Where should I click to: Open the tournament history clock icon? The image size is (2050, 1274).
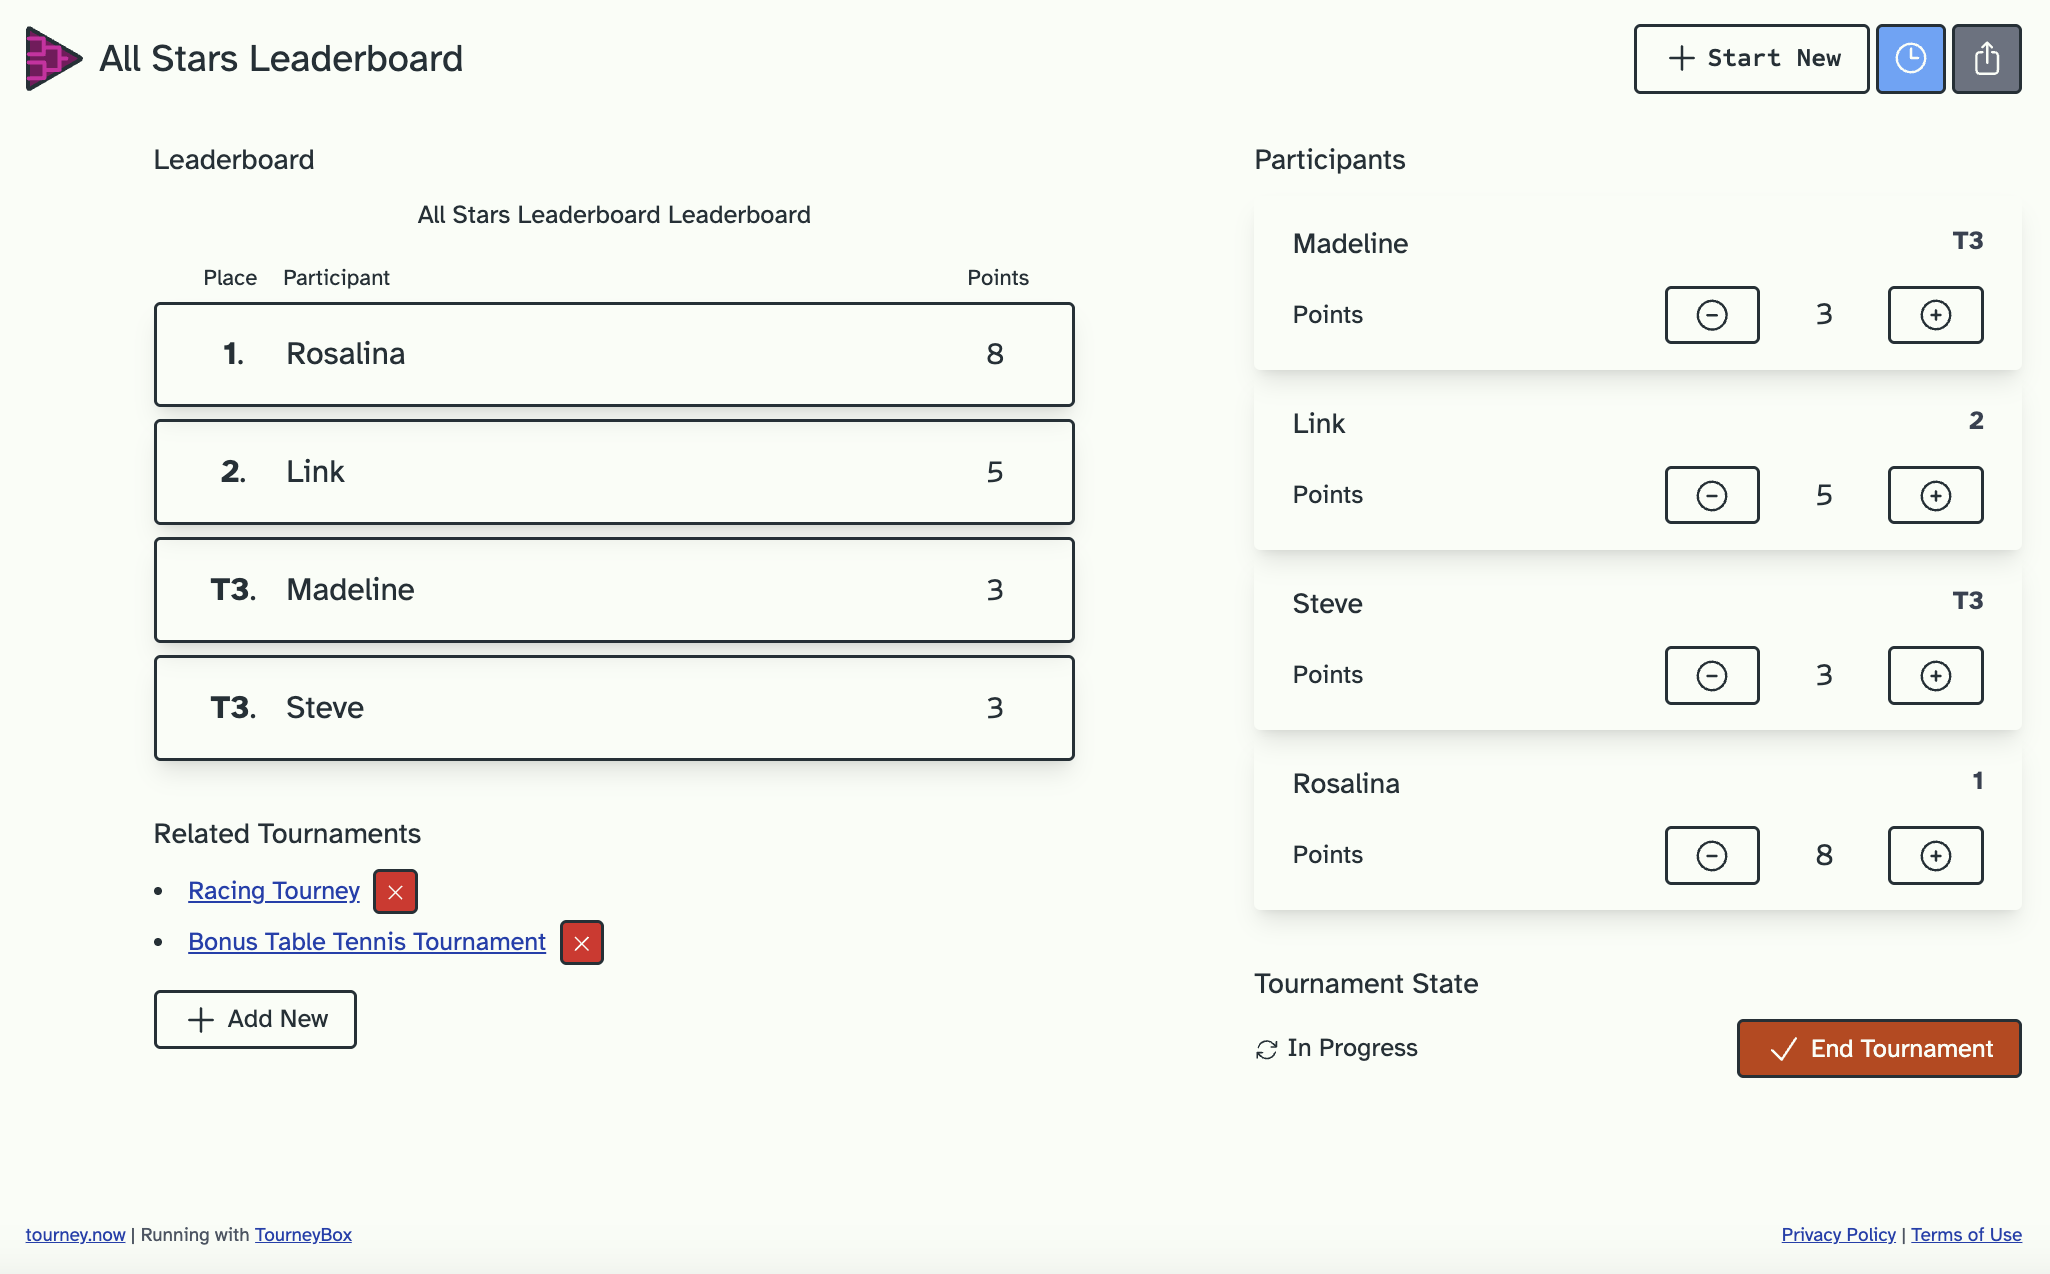point(1909,58)
